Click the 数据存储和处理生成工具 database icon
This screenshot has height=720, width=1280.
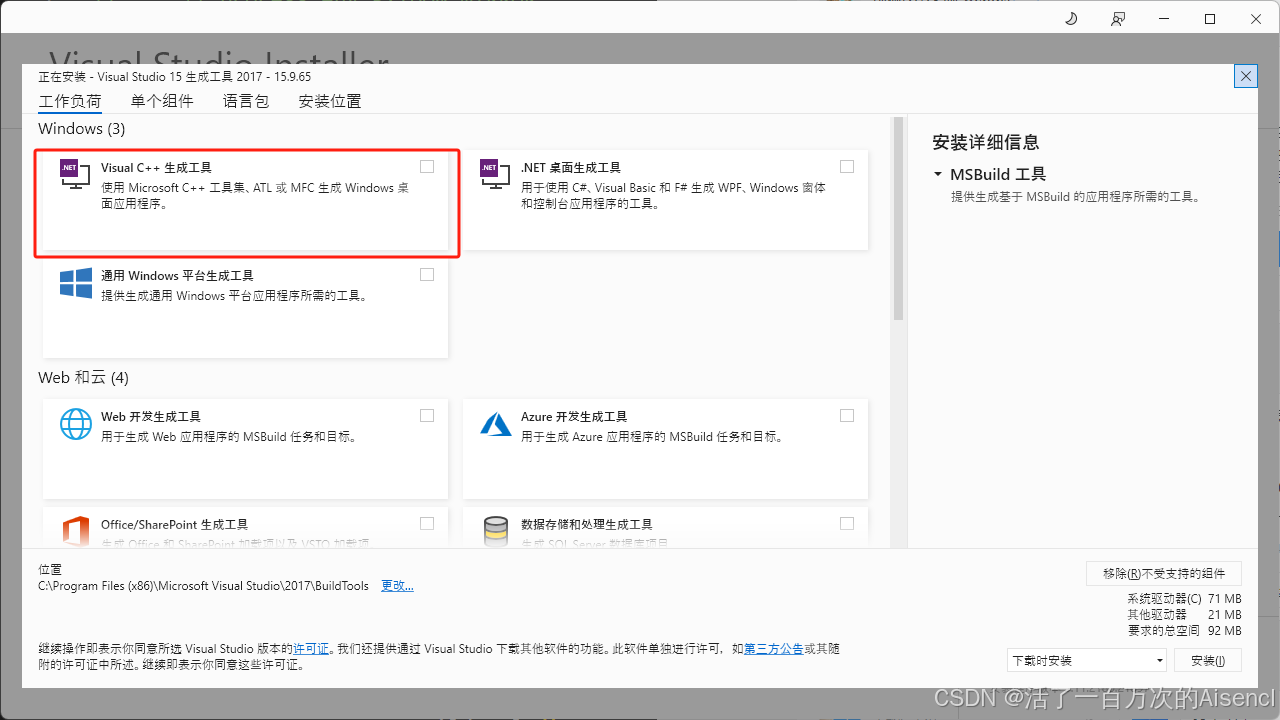[496, 532]
